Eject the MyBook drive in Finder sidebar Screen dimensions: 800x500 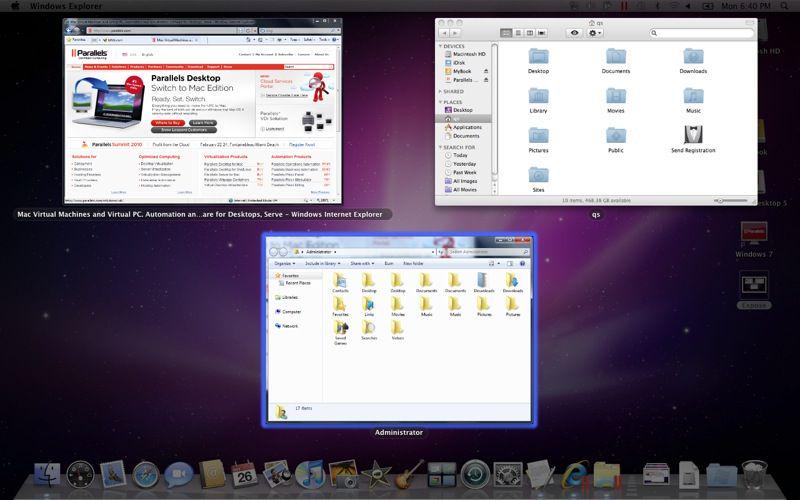[484, 72]
